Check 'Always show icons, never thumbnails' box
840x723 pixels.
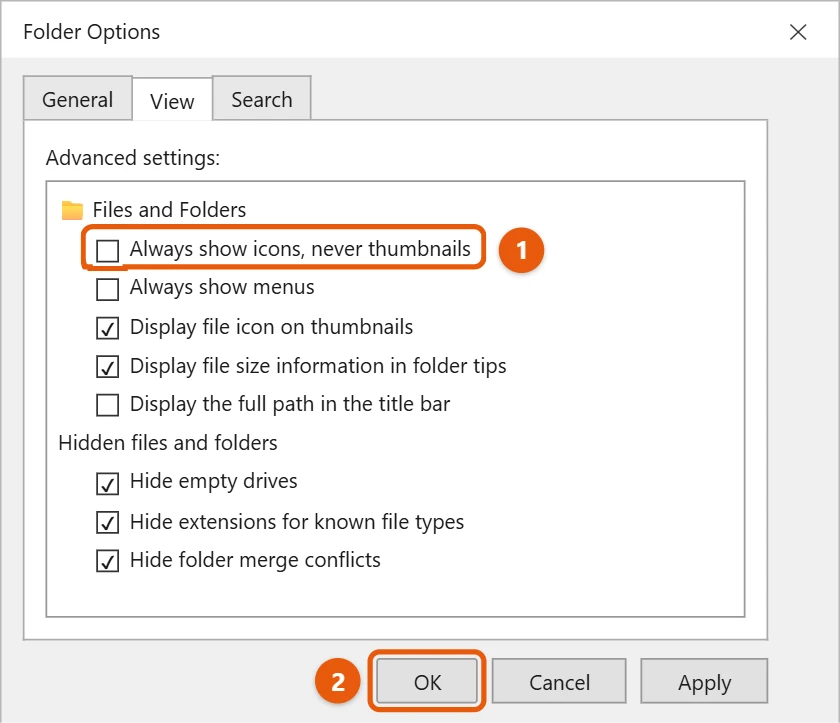pyautogui.click(x=107, y=251)
